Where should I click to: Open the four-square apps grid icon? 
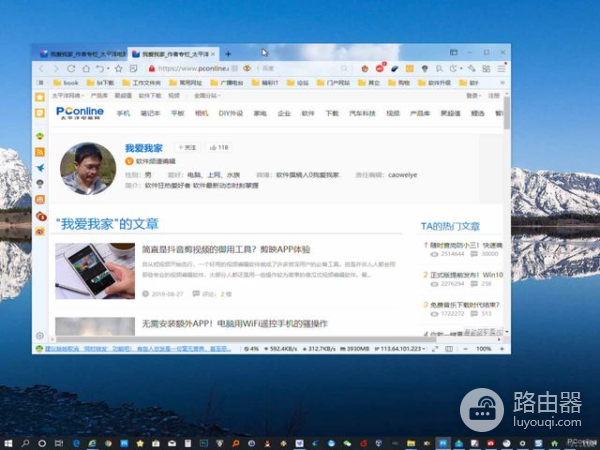coord(486,68)
